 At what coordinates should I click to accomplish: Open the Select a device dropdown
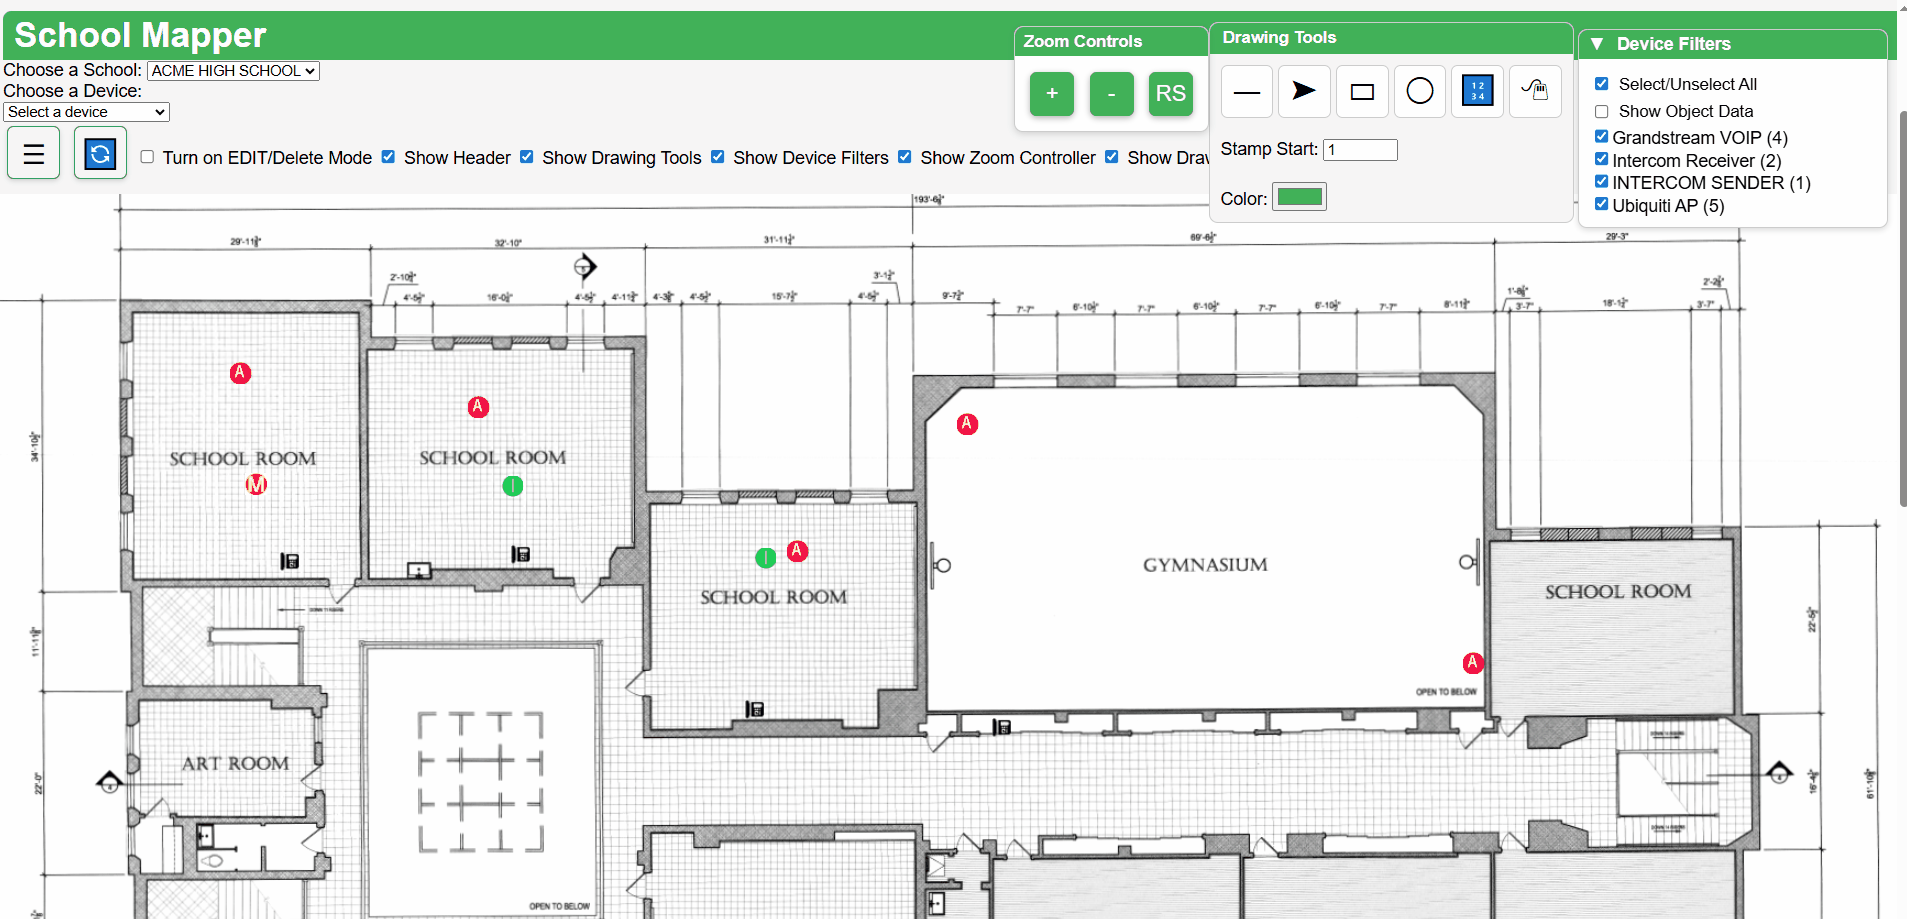pos(87,112)
